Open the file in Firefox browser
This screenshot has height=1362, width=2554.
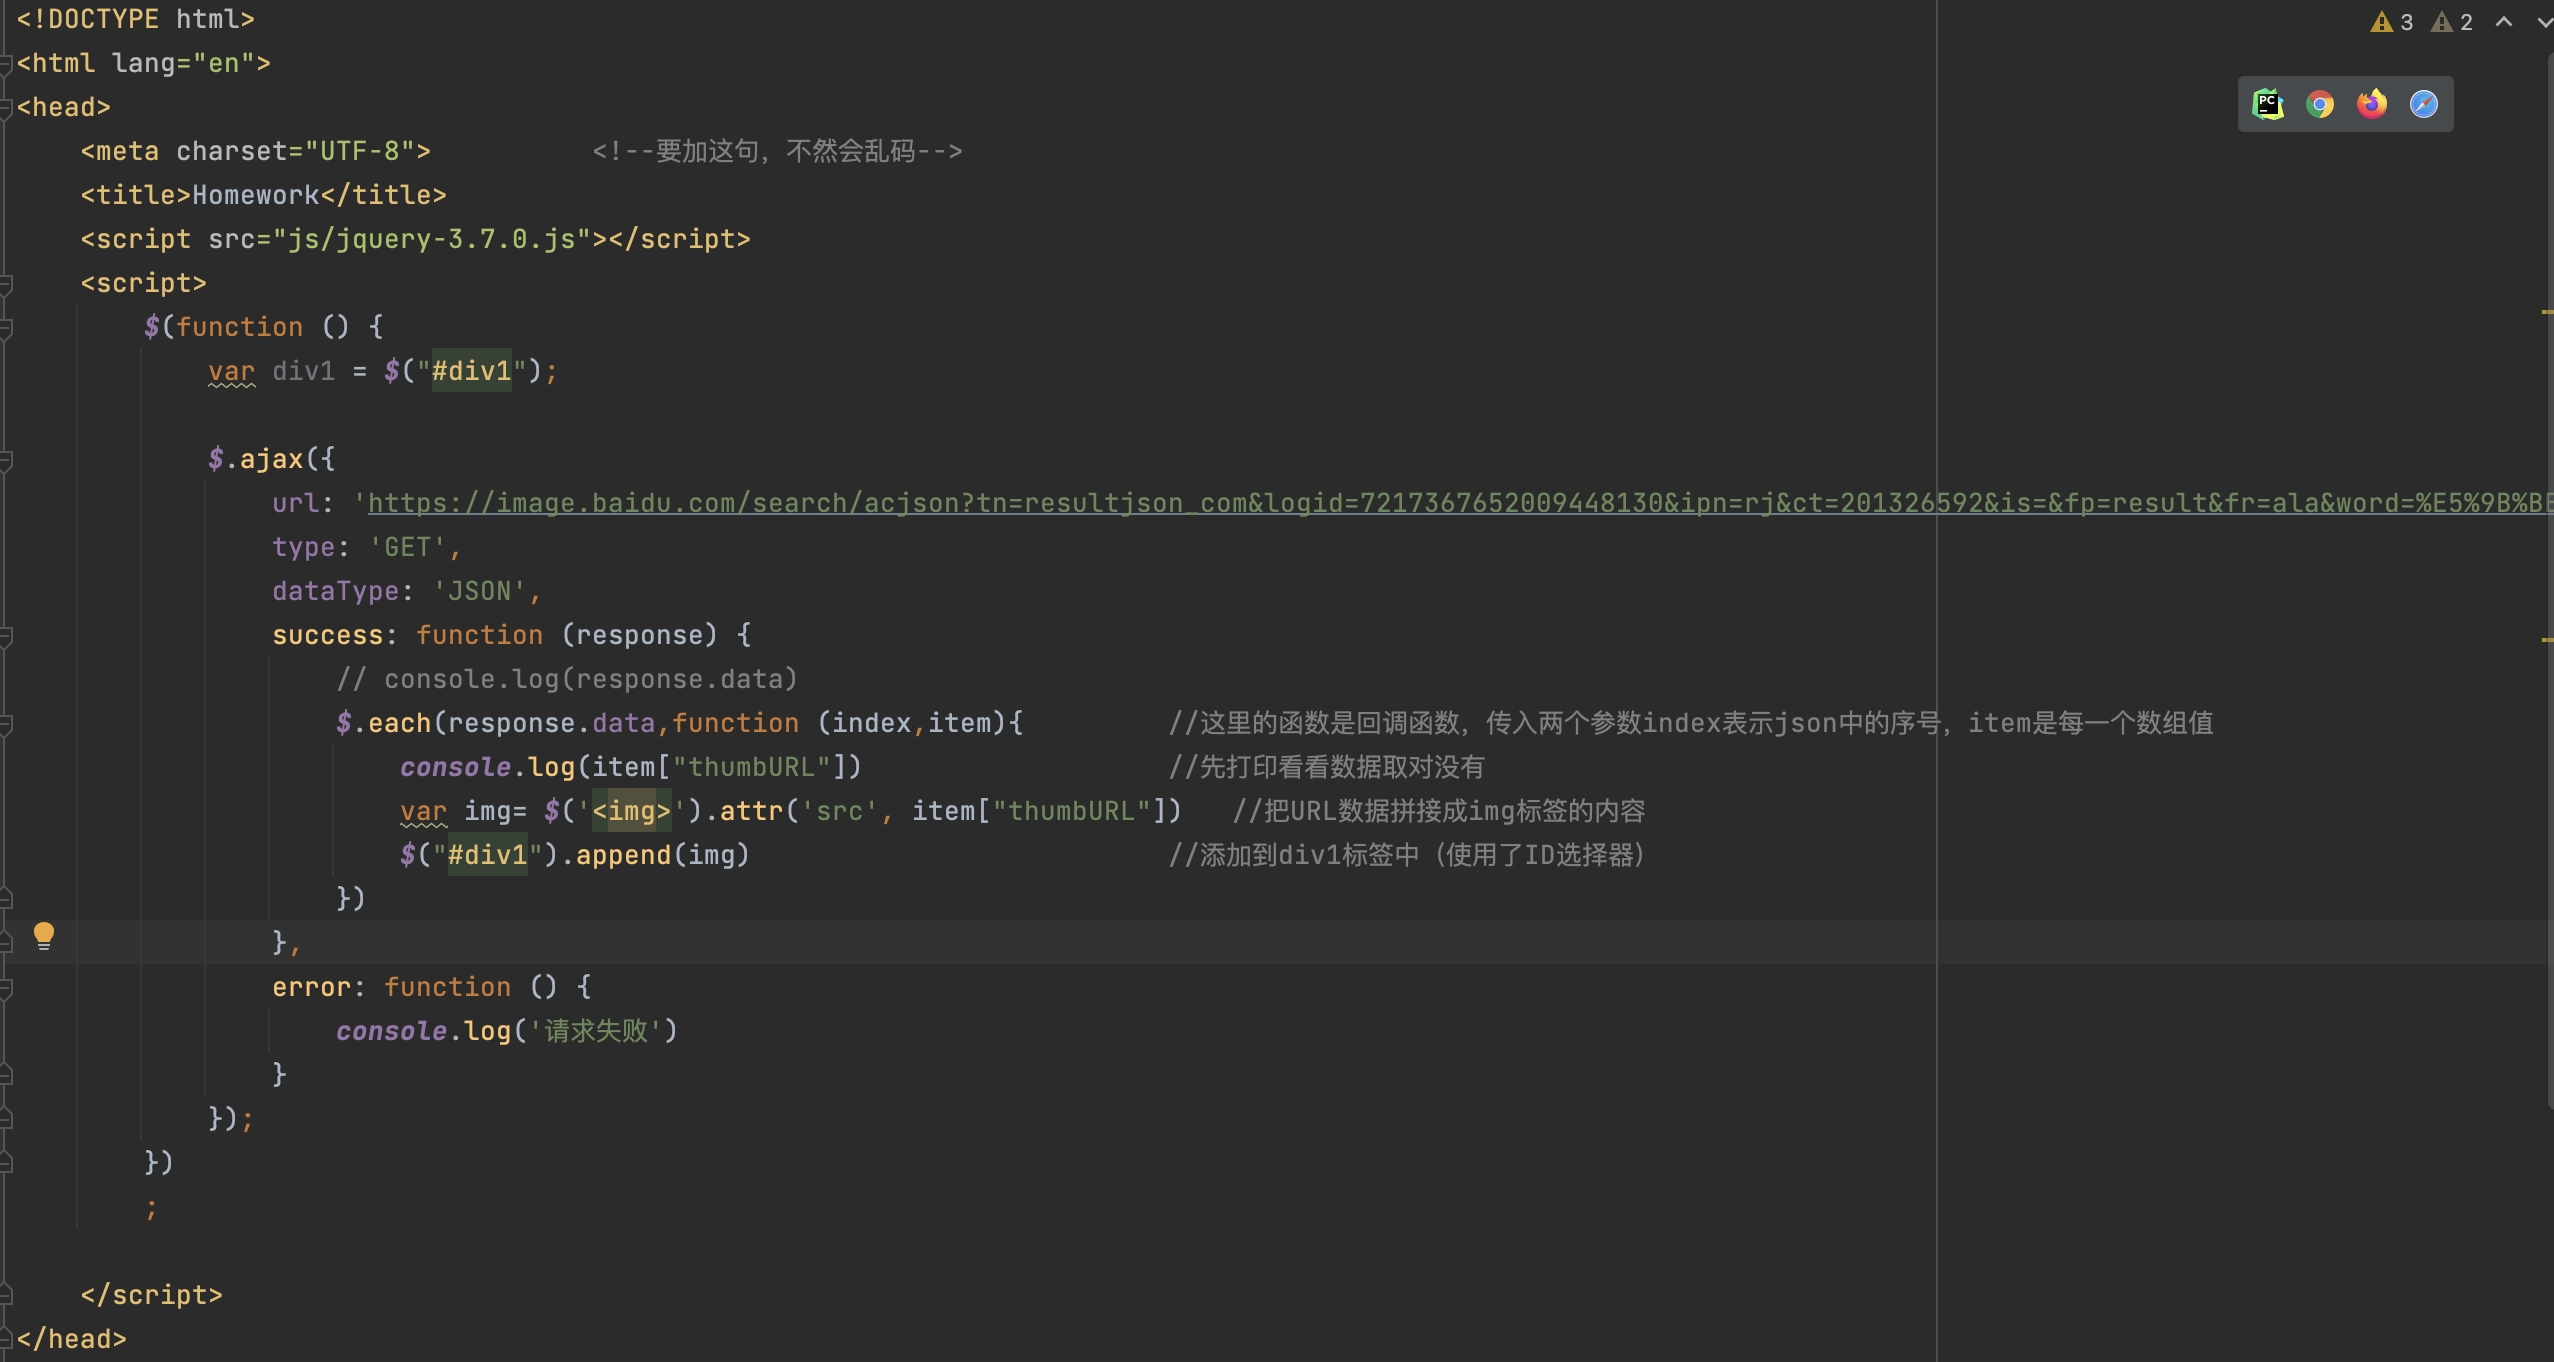[x=2371, y=104]
